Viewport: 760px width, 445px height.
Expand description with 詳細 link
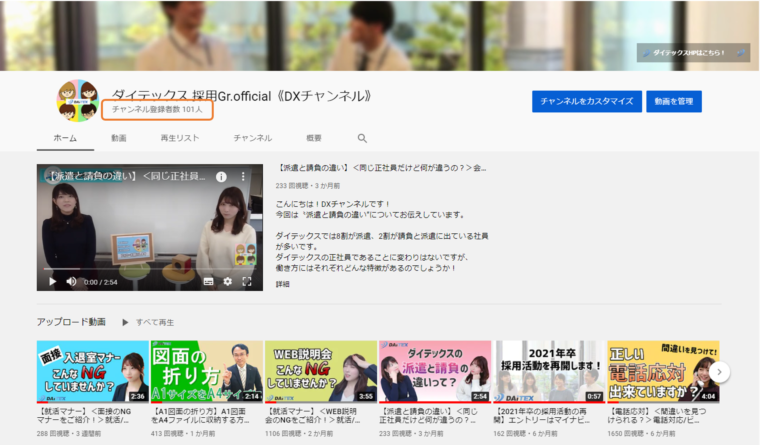pyautogui.click(x=283, y=284)
